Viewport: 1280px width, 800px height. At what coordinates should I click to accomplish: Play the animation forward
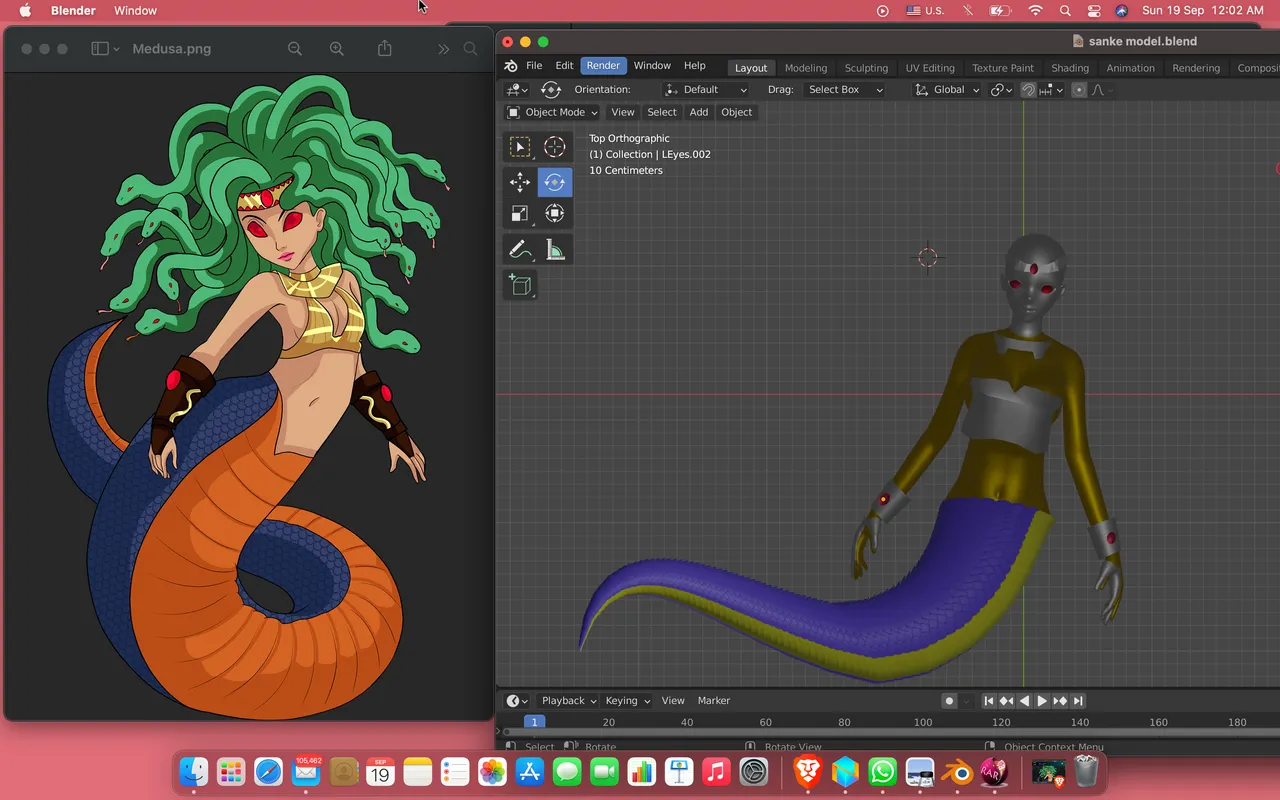click(1042, 701)
